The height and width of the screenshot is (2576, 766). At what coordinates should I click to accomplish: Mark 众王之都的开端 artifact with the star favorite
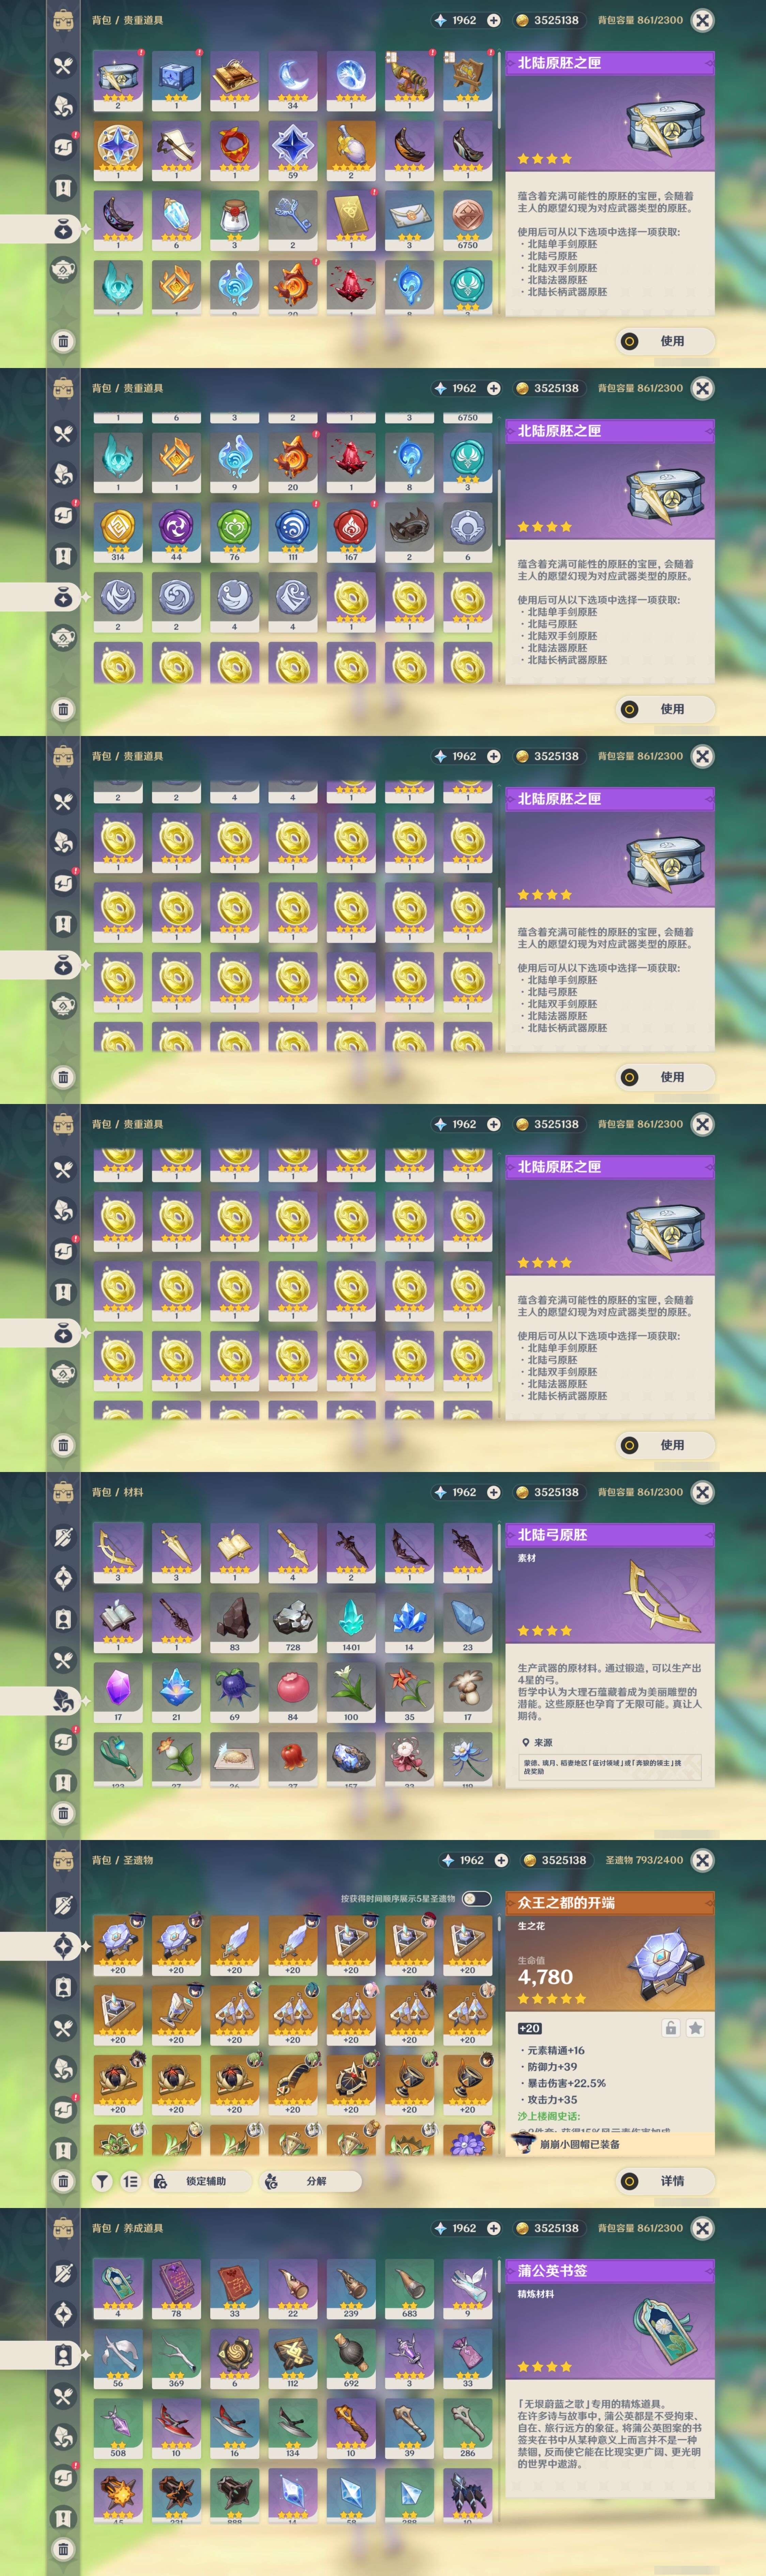coord(695,2028)
